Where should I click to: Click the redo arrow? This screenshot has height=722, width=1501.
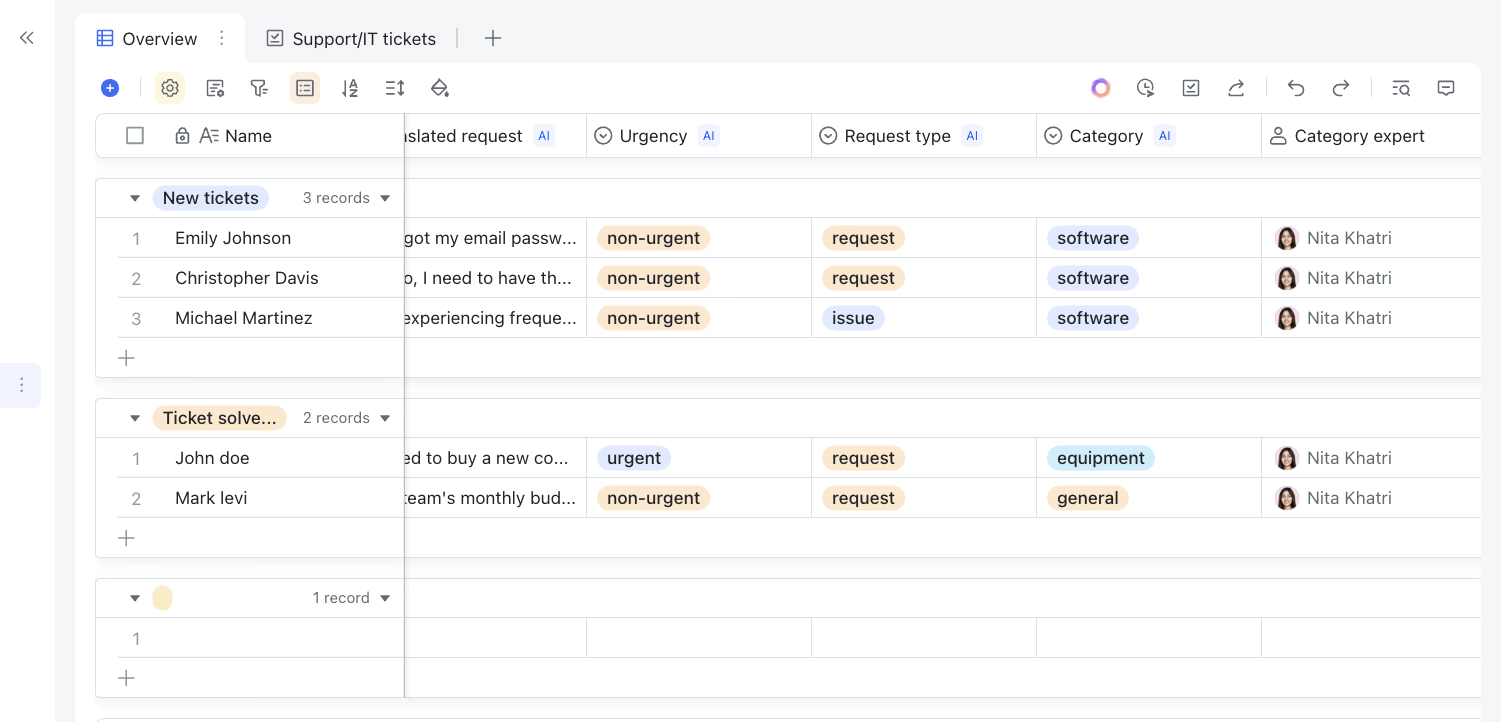[1341, 88]
